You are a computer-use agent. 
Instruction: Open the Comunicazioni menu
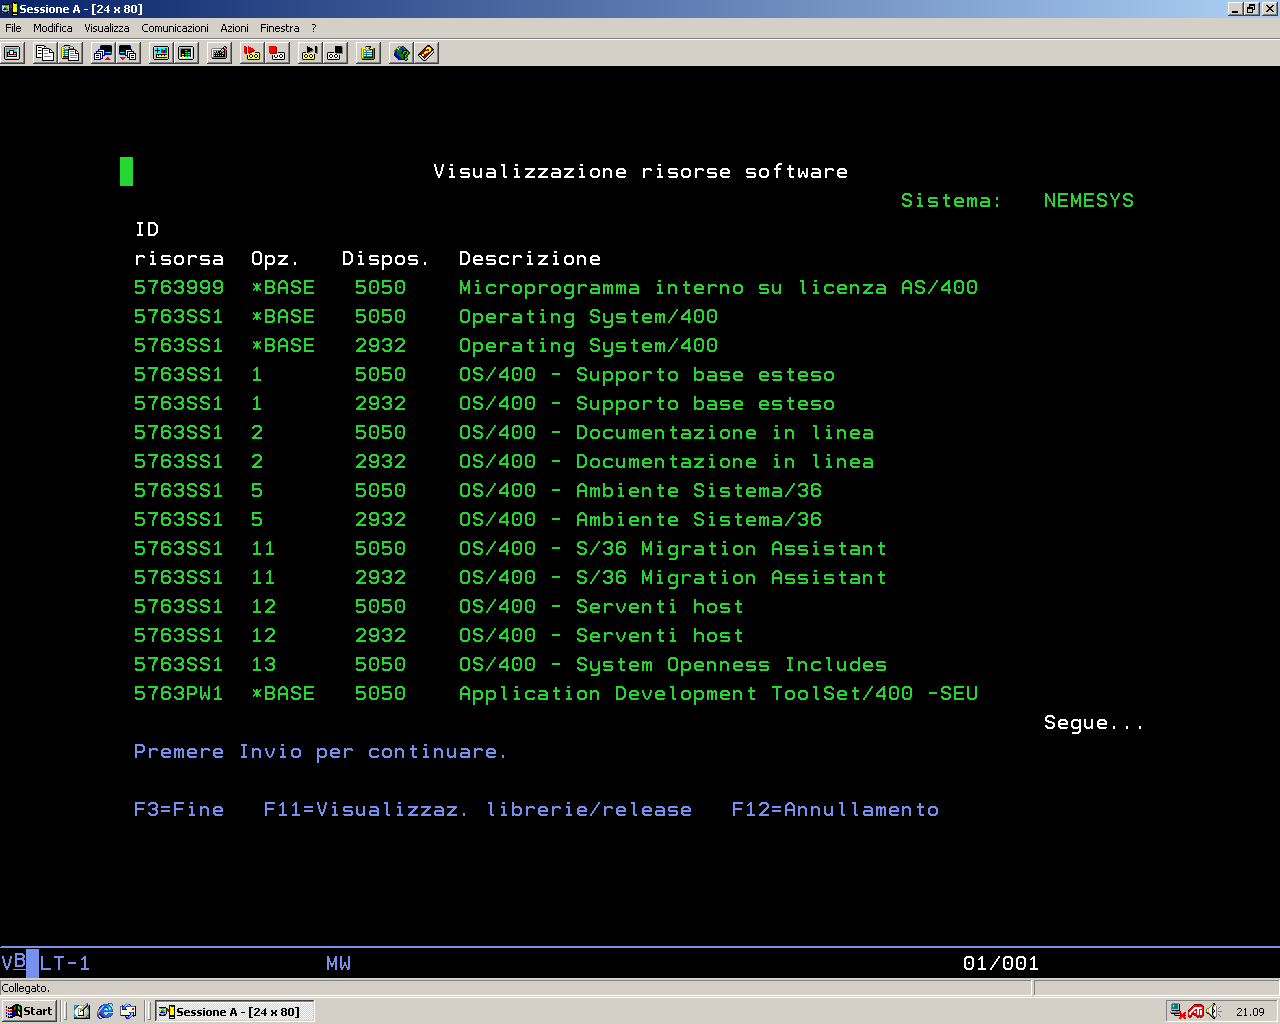tap(175, 28)
